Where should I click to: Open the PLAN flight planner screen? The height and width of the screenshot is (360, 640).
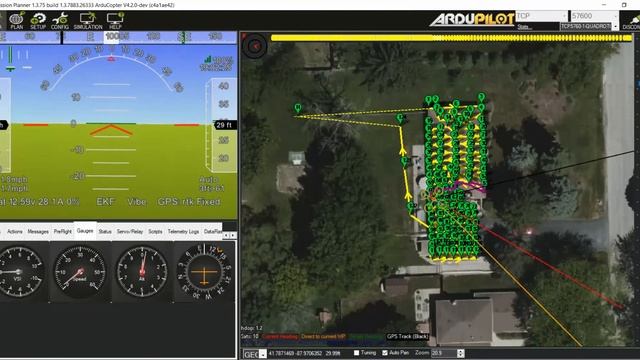(17, 21)
